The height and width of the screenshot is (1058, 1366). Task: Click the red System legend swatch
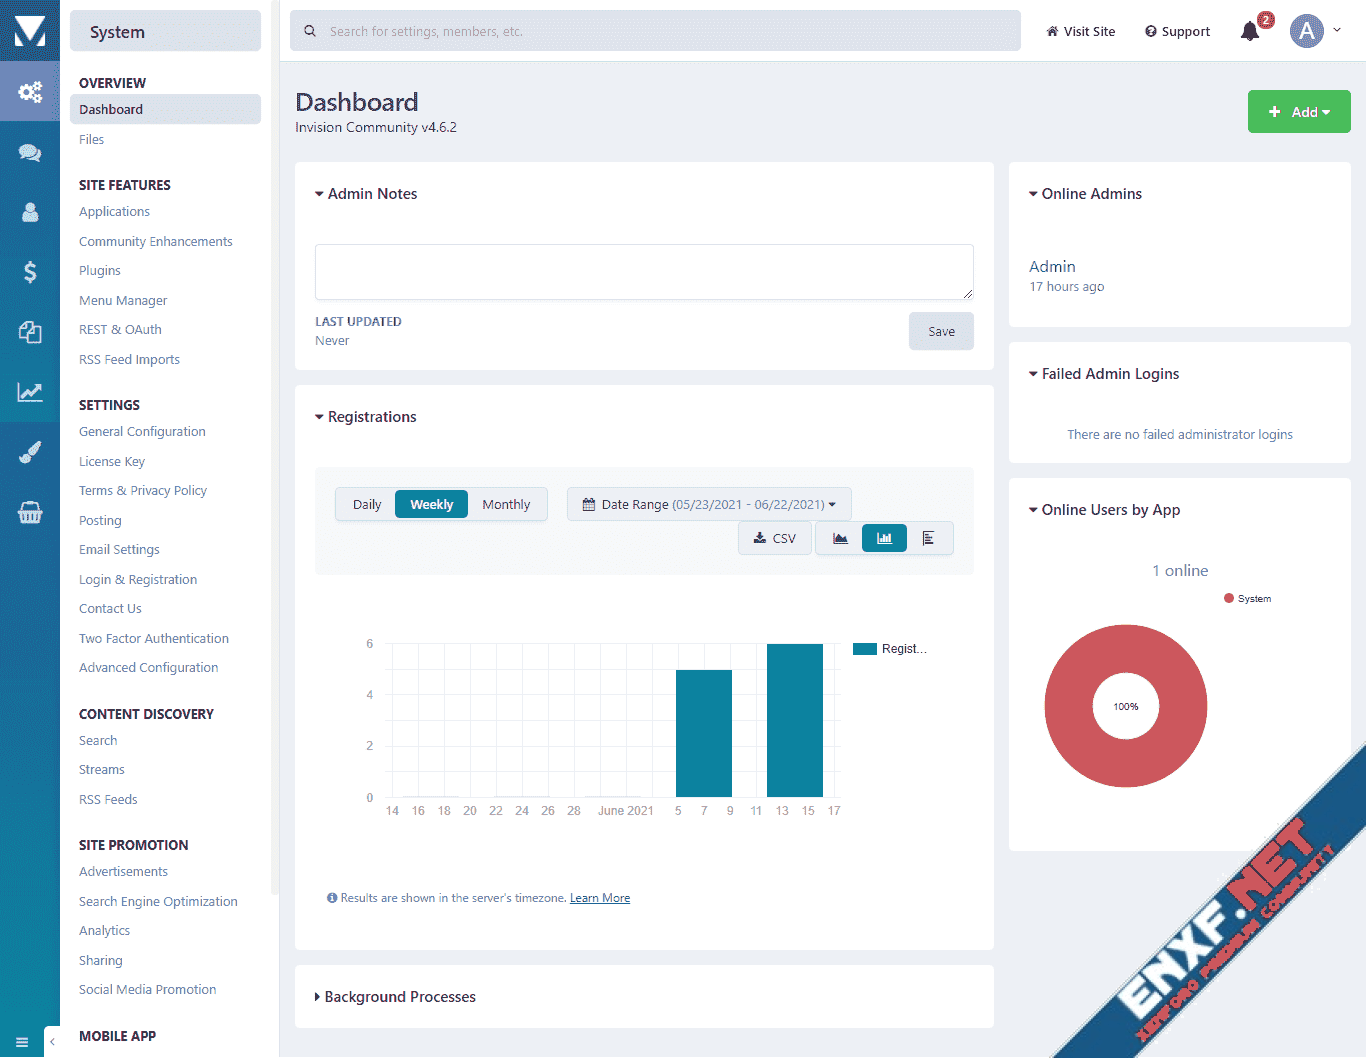click(x=1229, y=599)
